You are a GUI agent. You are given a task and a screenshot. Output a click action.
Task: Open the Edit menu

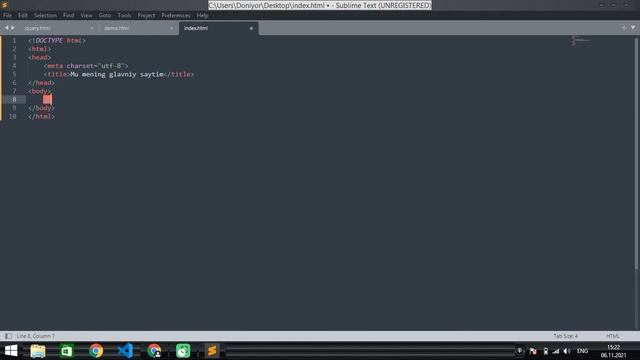click(x=22, y=16)
